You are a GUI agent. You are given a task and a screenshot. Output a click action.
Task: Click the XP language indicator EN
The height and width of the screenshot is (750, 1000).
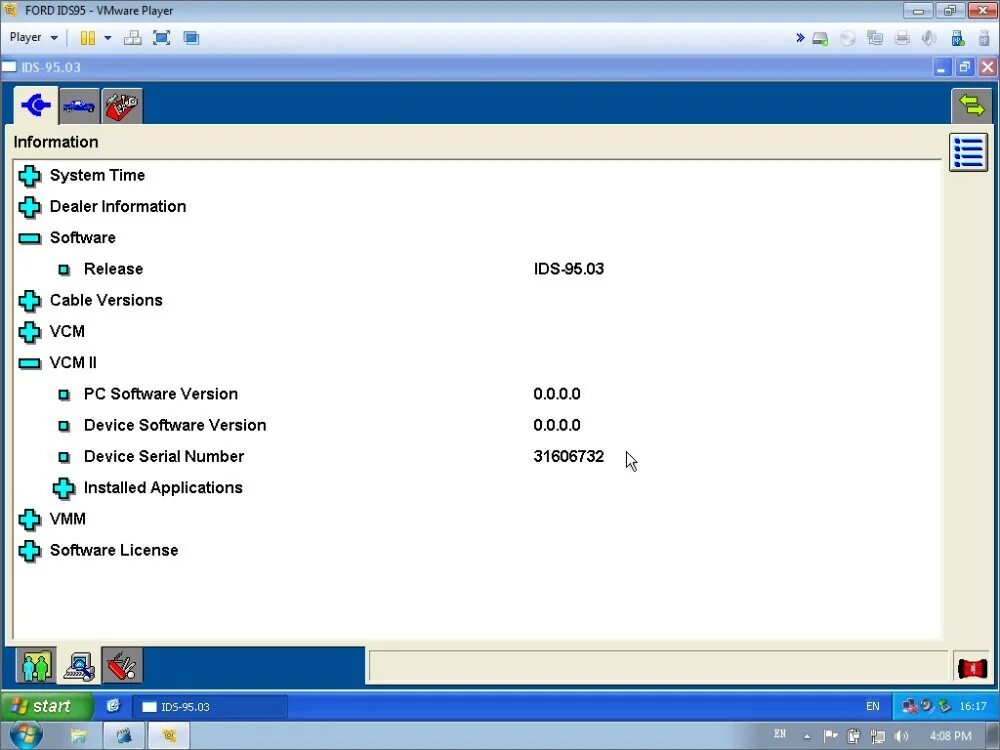(x=872, y=706)
